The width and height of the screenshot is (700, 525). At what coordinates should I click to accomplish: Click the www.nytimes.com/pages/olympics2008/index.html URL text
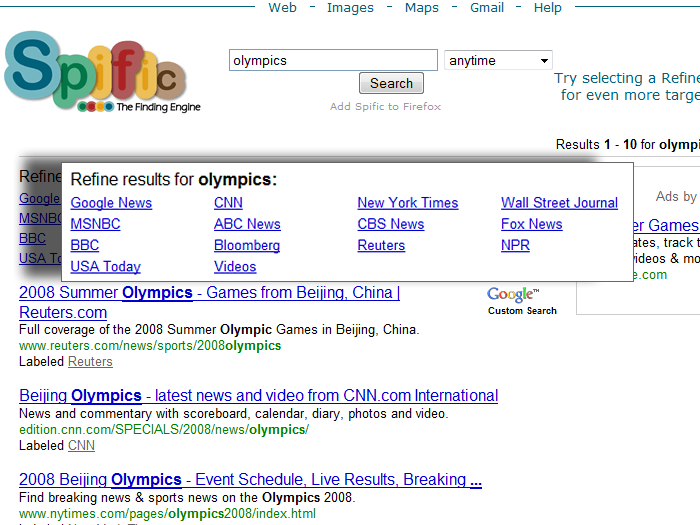tap(167, 513)
